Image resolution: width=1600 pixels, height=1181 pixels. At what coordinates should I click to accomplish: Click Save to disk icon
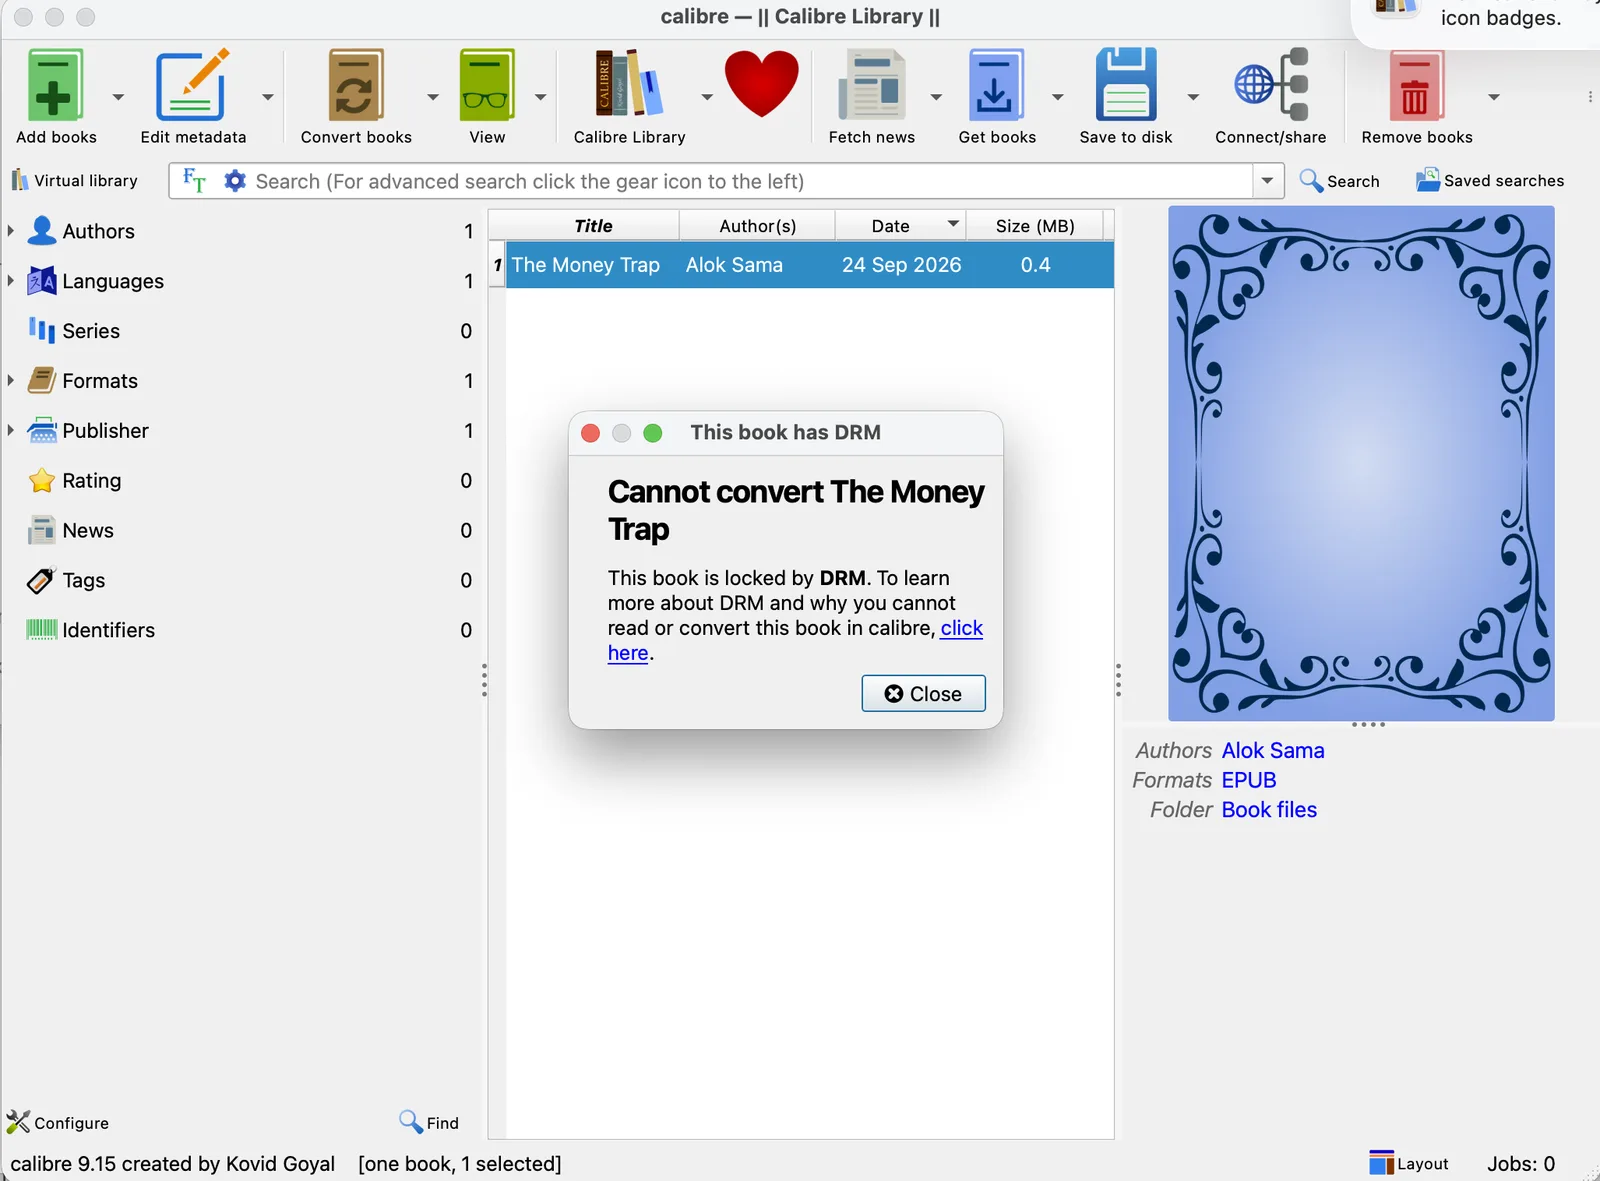[1125, 86]
